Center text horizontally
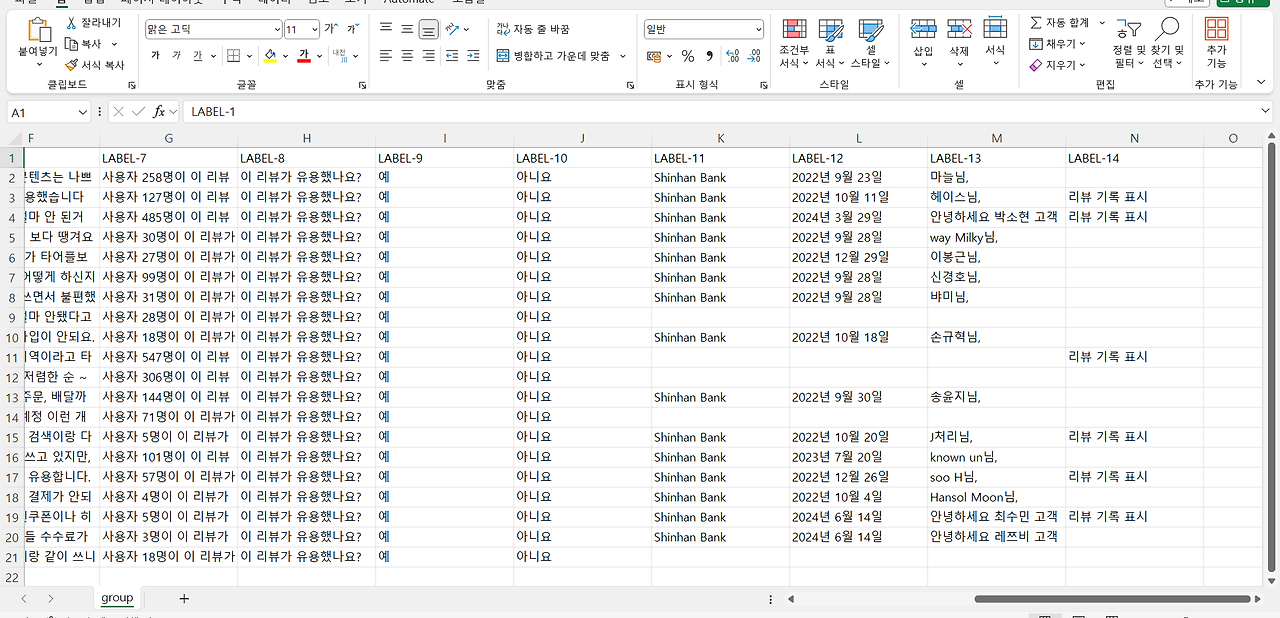Image resolution: width=1280 pixels, height=618 pixels. [407, 56]
